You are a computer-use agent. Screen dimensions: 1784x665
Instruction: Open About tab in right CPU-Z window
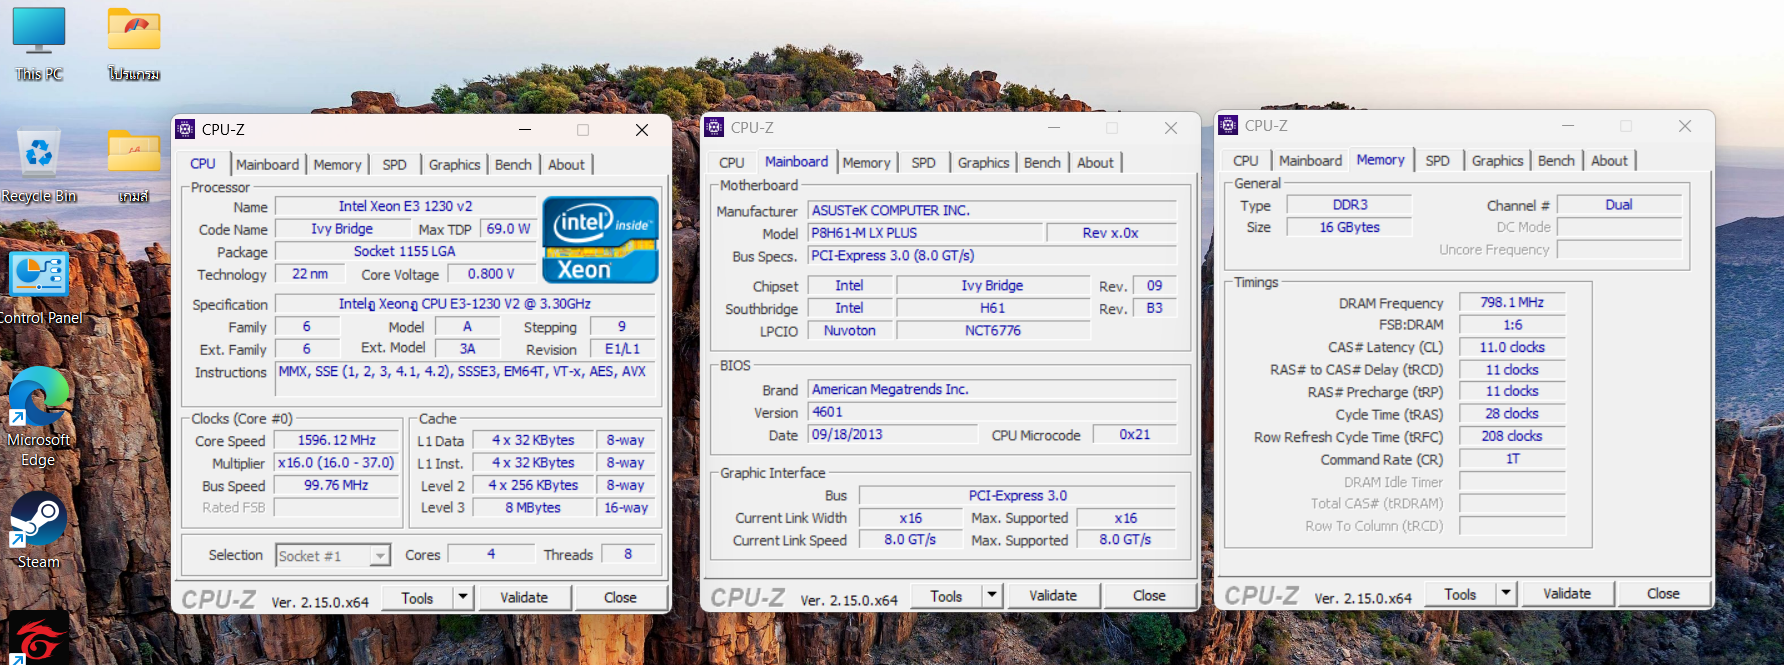(1609, 161)
